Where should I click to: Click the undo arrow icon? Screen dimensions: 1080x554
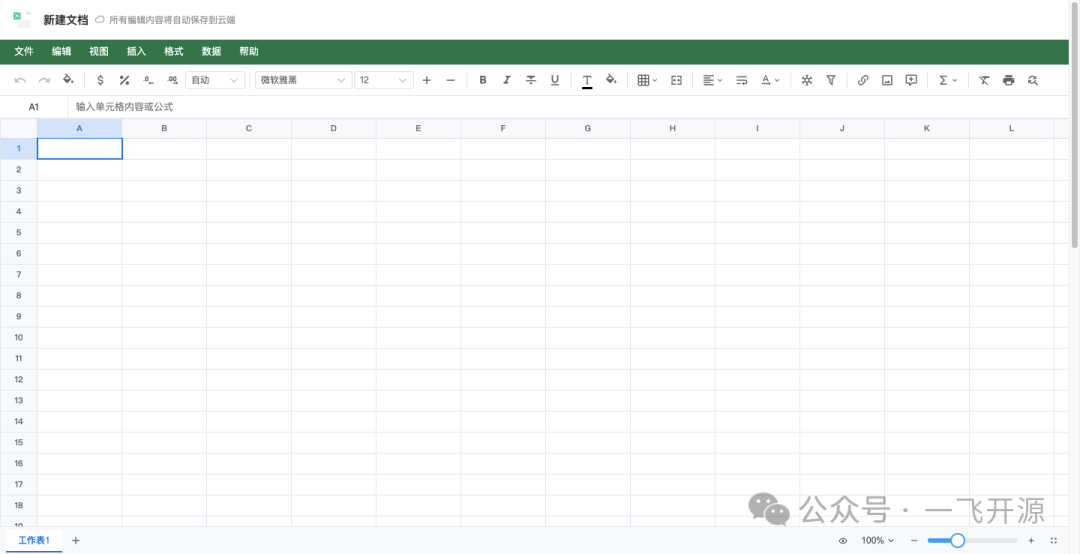point(21,81)
